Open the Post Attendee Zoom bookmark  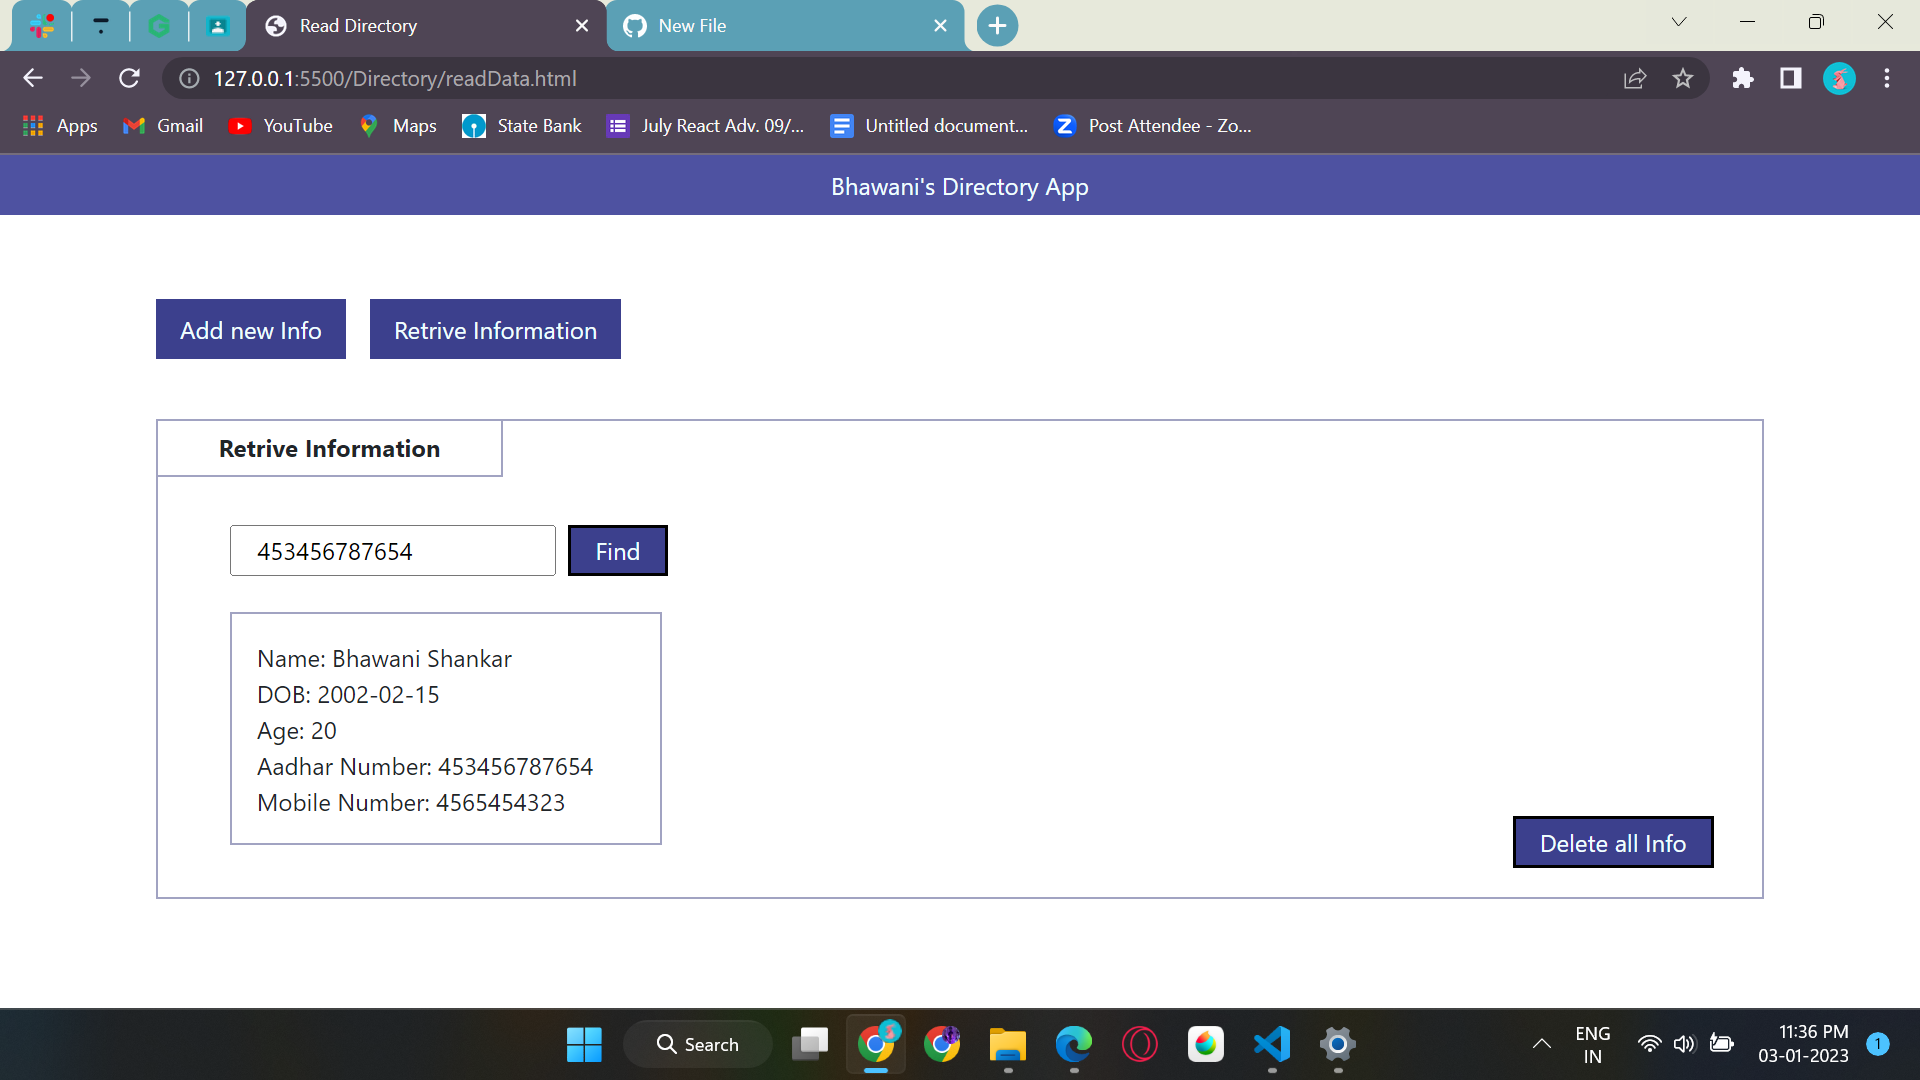tap(1152, 125)
